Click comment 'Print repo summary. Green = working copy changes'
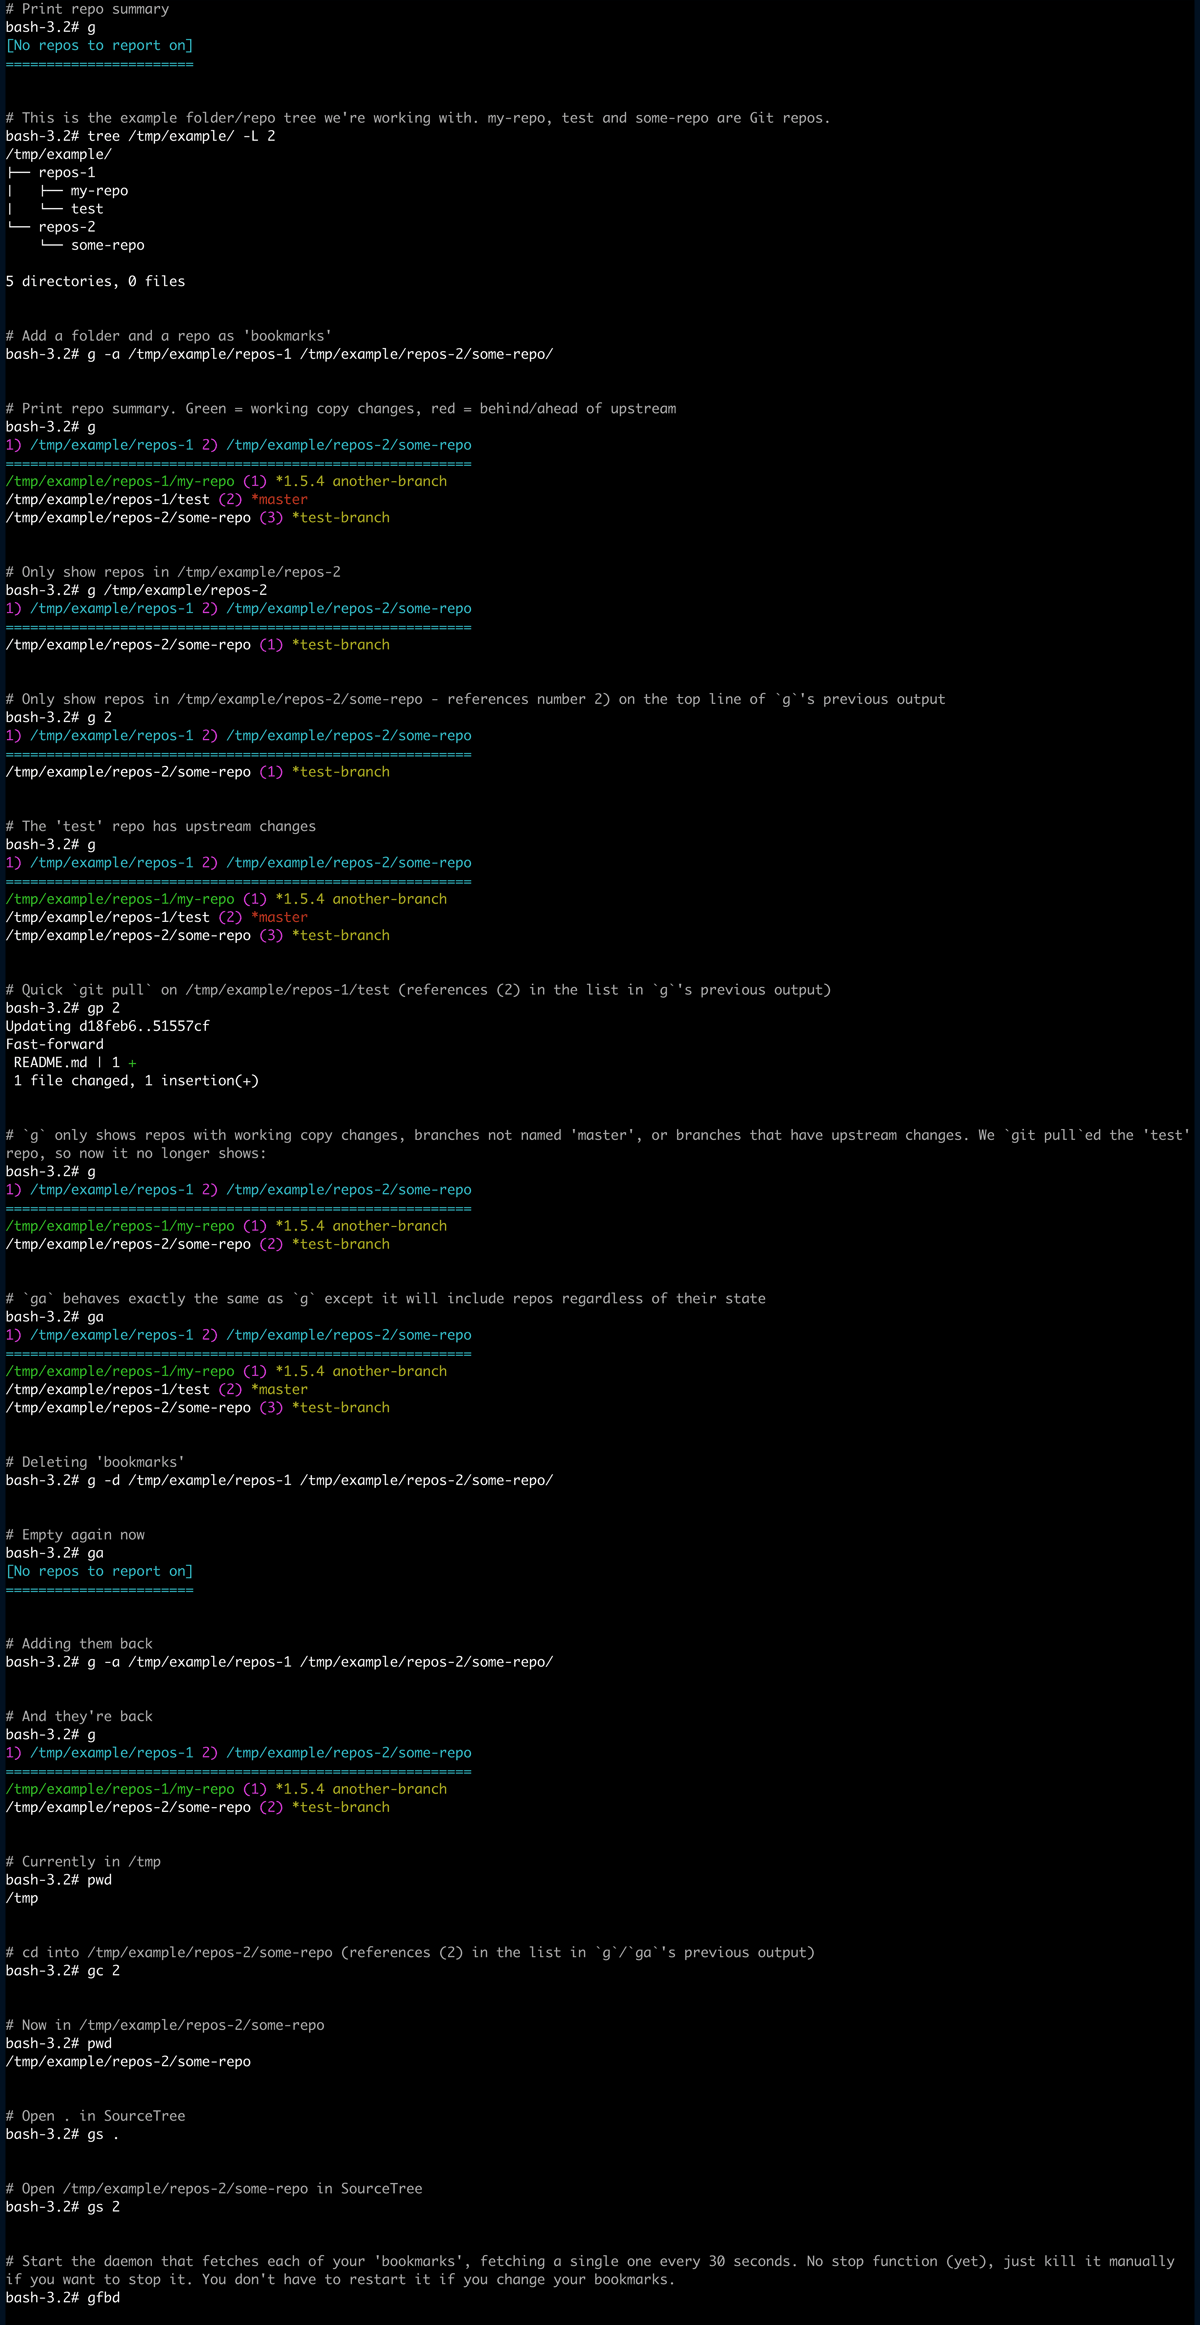 (341, 408)
